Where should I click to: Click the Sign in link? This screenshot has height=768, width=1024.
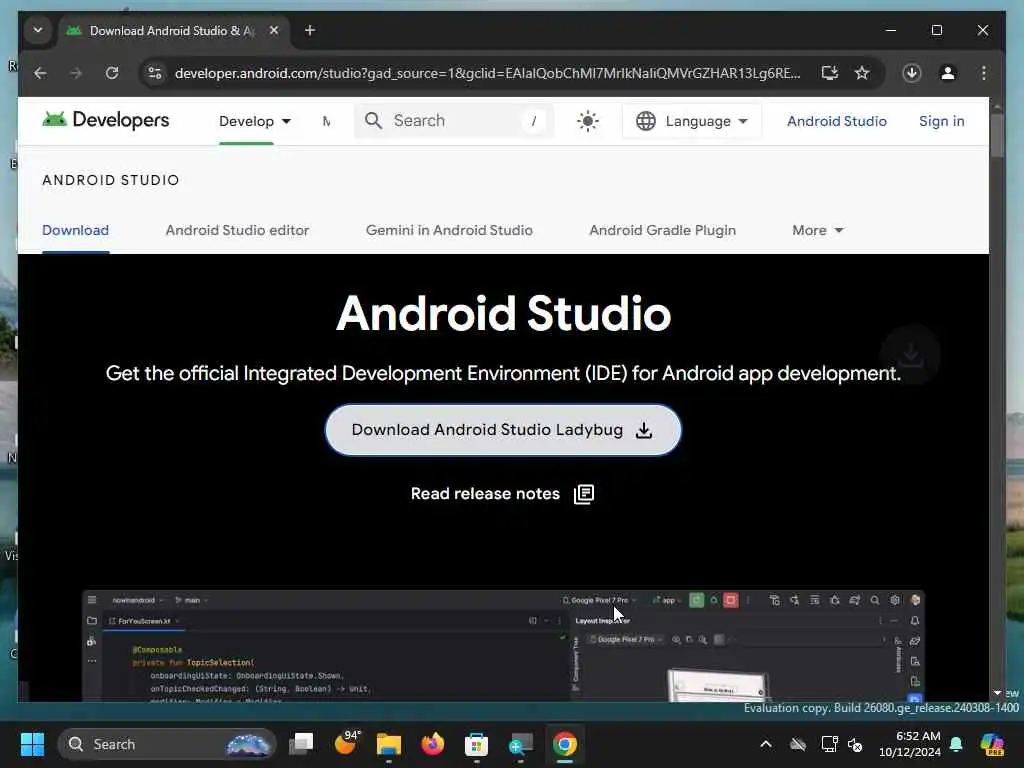(x=941, y=121)
